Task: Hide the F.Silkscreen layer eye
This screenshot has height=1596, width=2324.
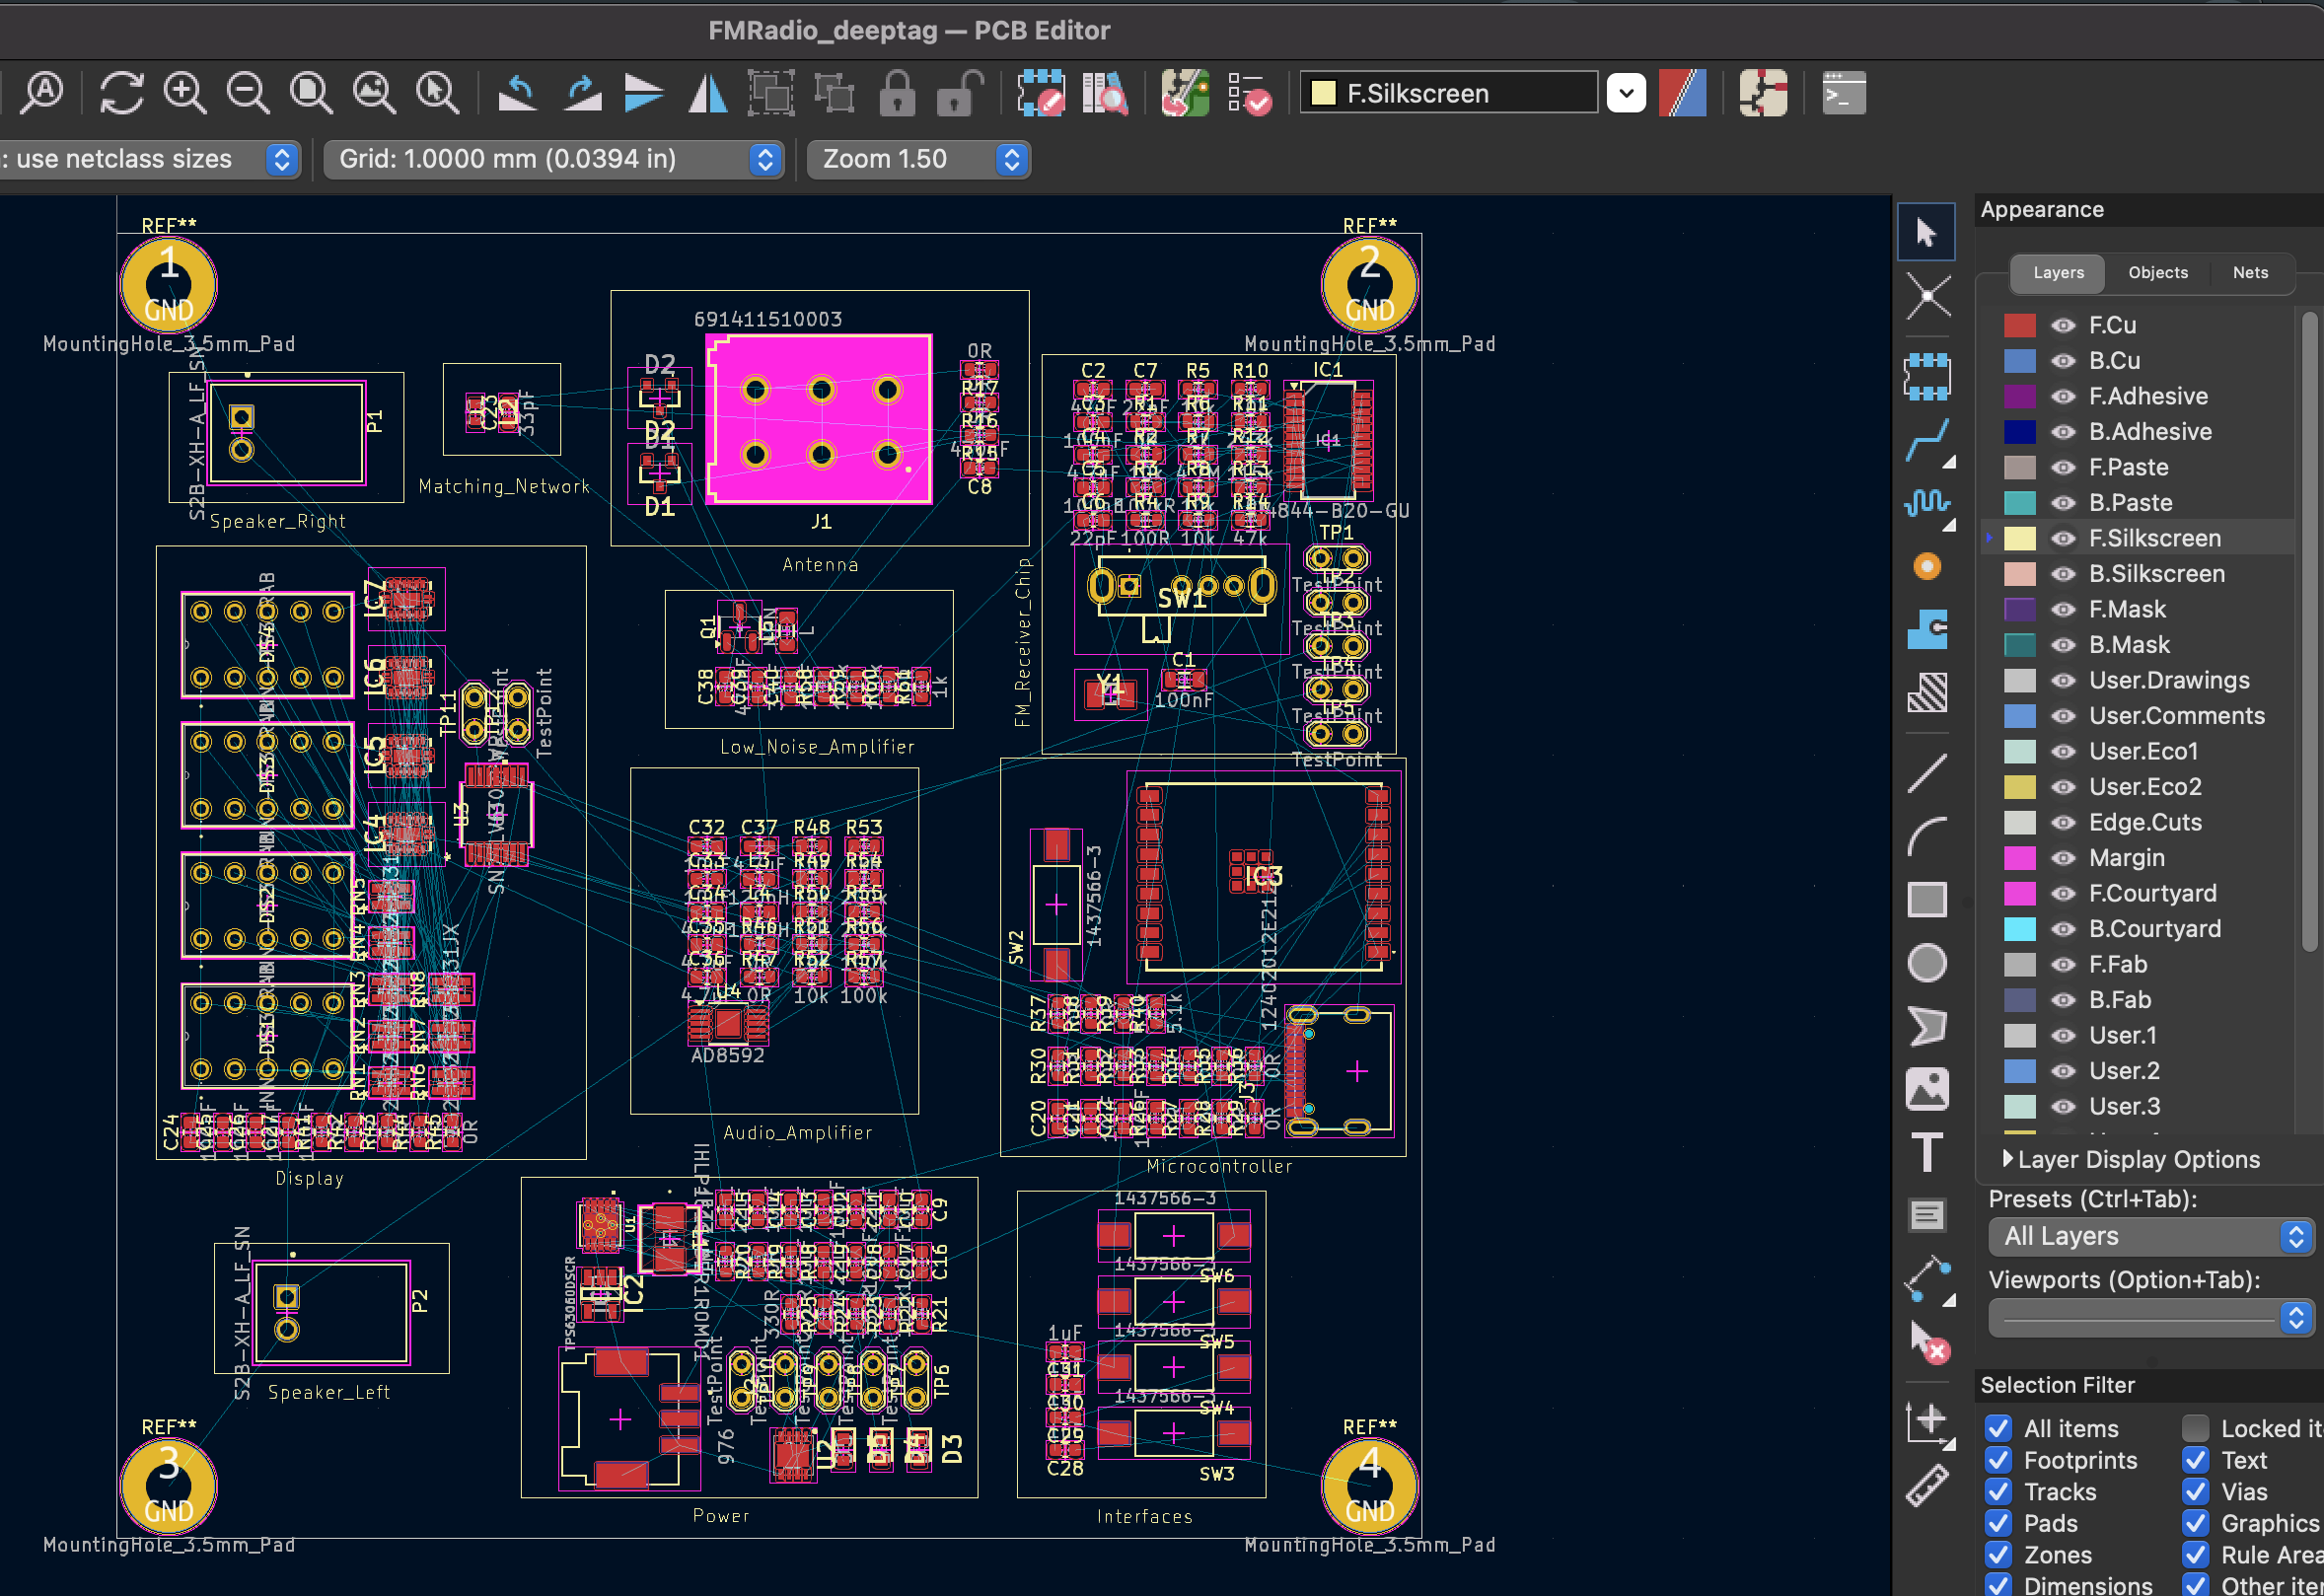Action: (2063, 538)
